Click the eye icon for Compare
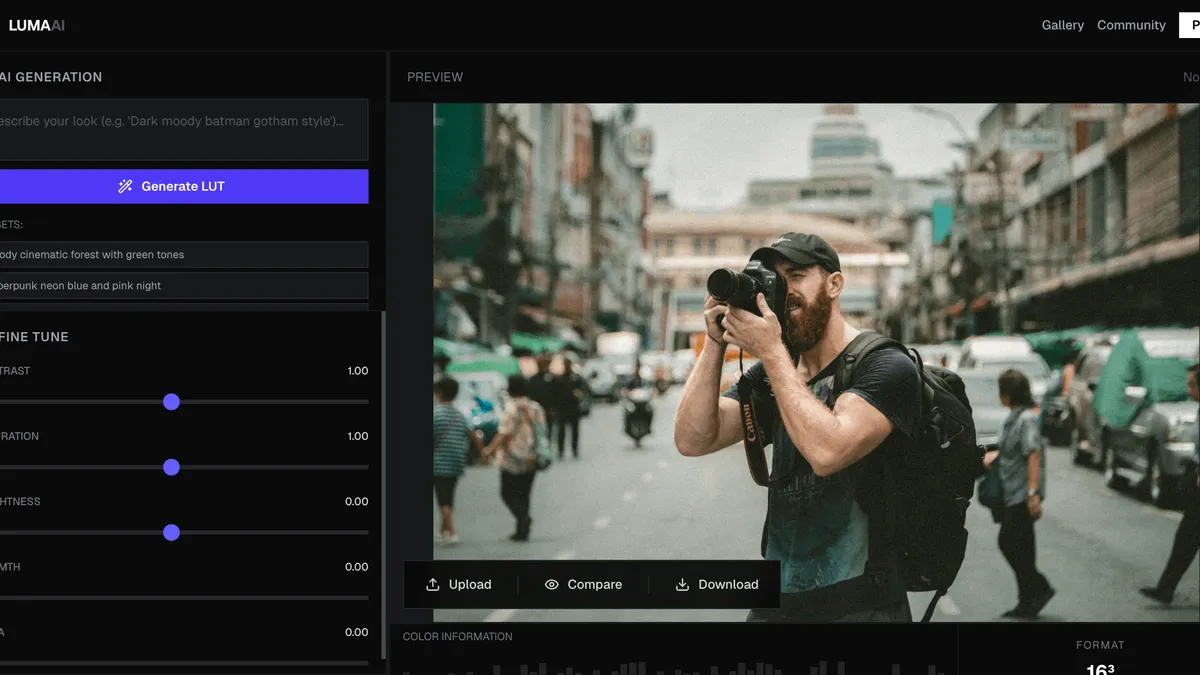The width and height of the screenshot is (1200, 675). click(x=551, y=584)
